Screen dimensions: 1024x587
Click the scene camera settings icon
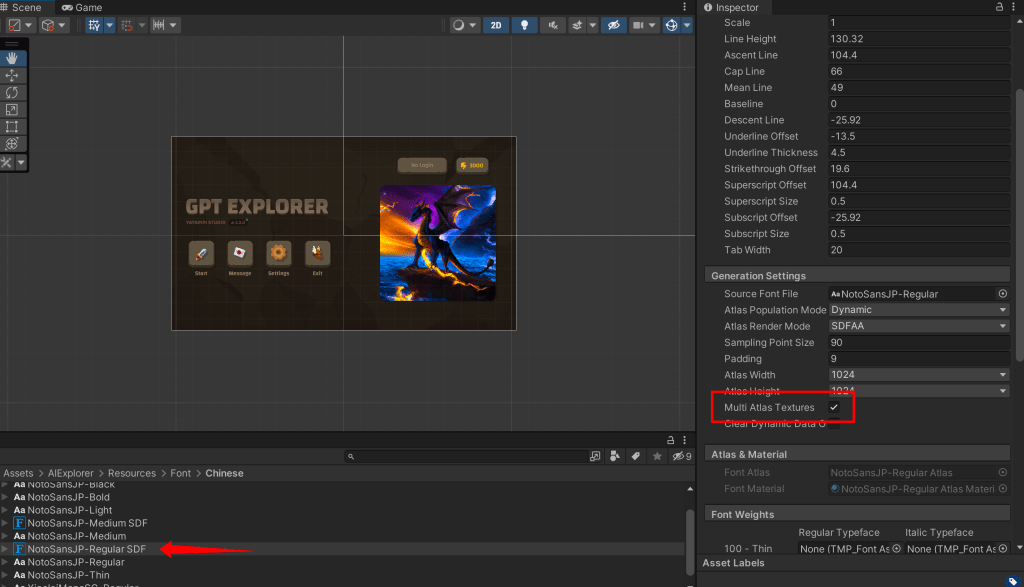click(x=638, y=25)
